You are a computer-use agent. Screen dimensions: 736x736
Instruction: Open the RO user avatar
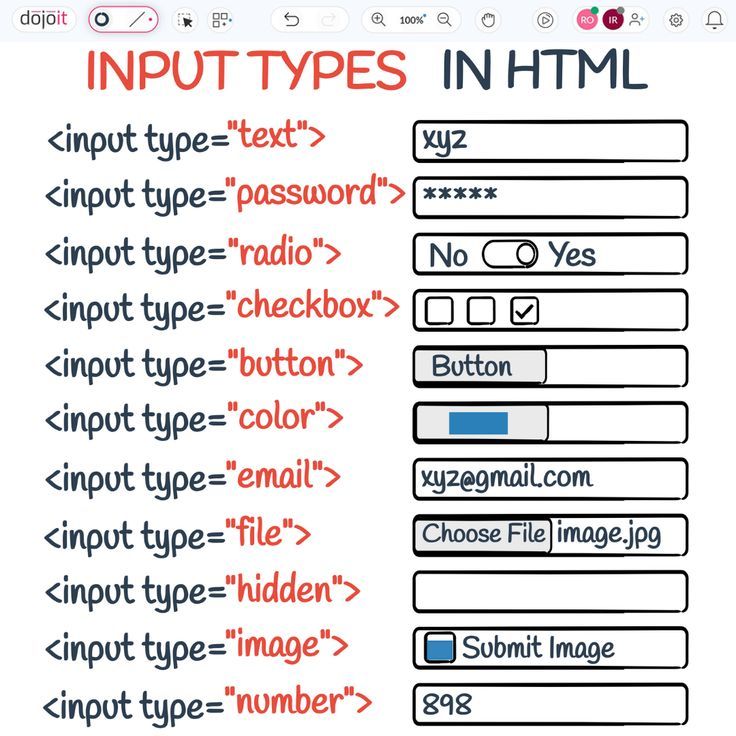(x=587, y=20)
